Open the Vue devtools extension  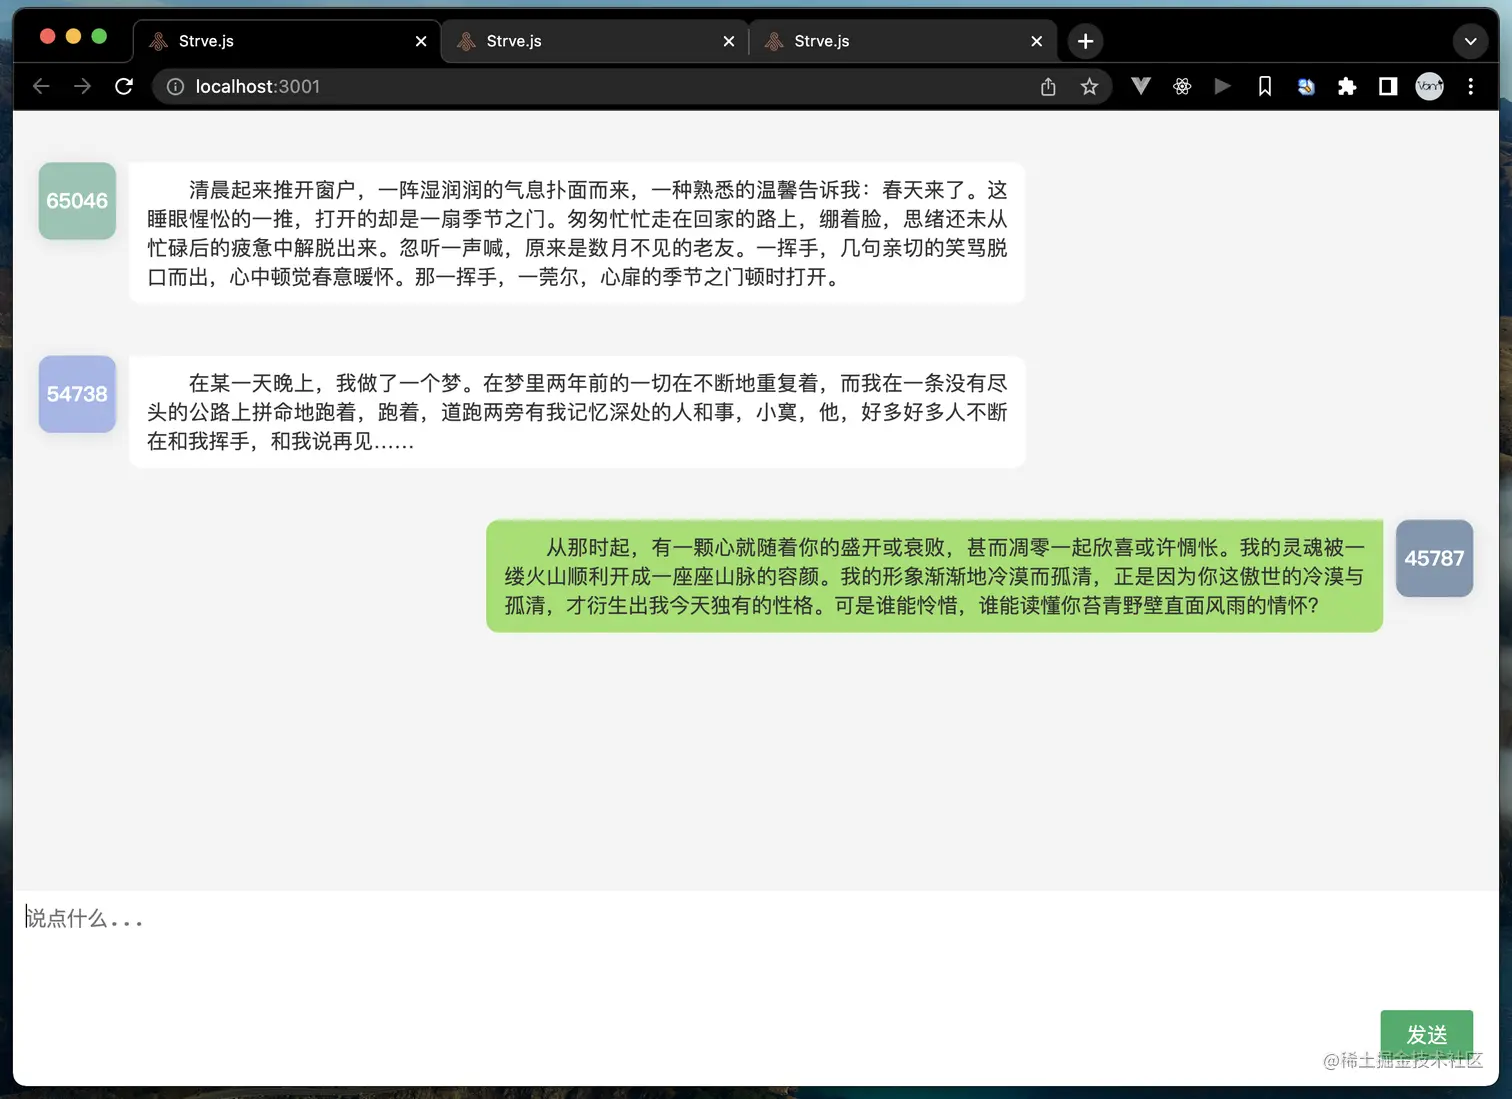1140,86
